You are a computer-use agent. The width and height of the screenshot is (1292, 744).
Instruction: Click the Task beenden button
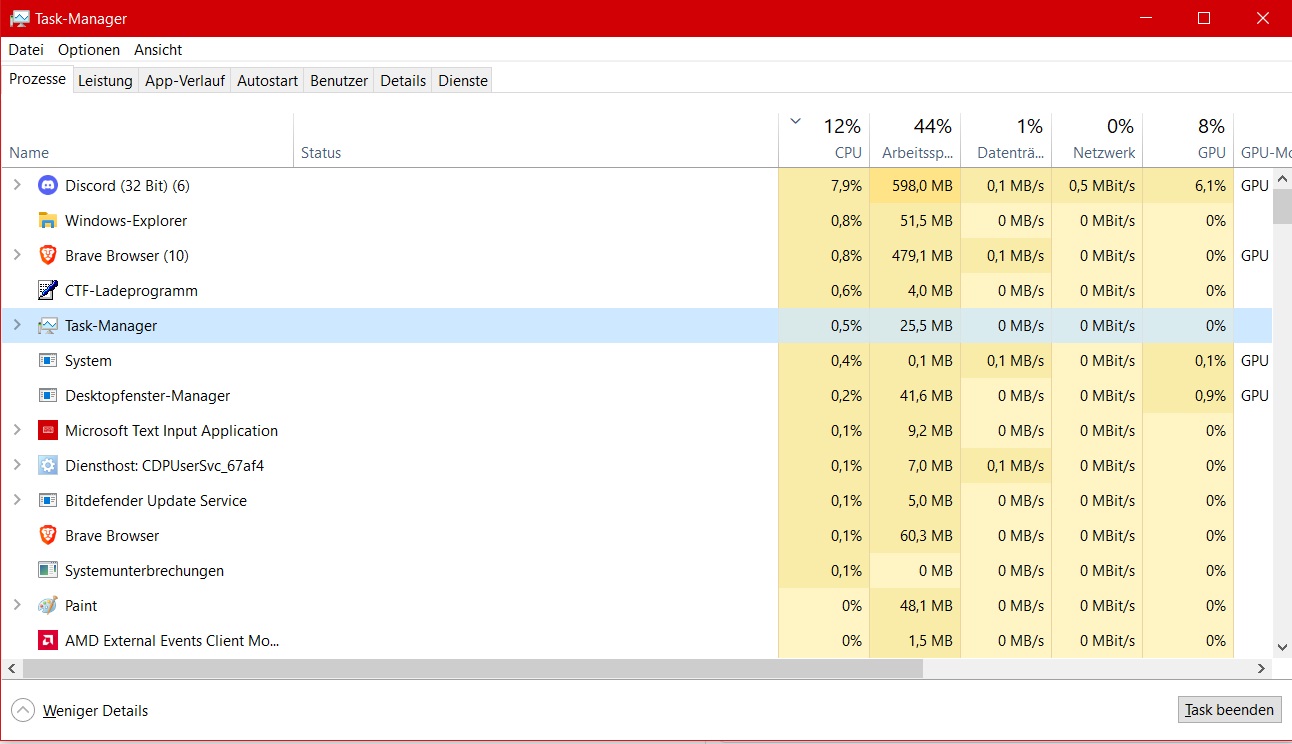[1230, 709]
